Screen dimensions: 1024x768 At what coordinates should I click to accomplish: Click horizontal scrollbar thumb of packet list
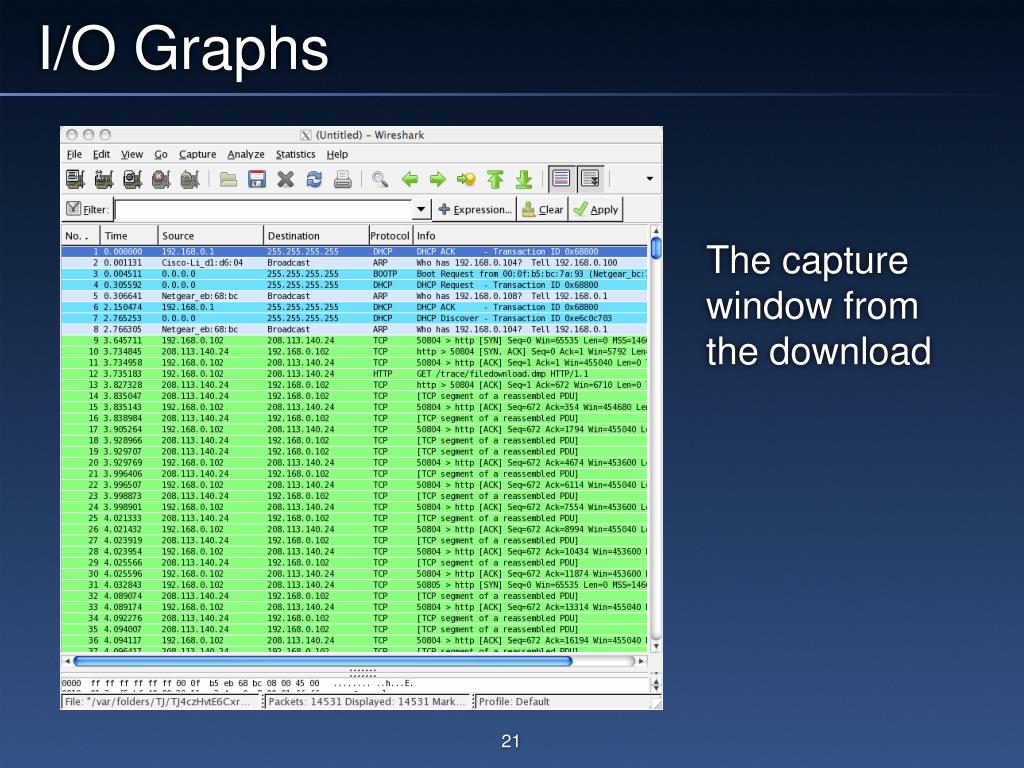323,661
